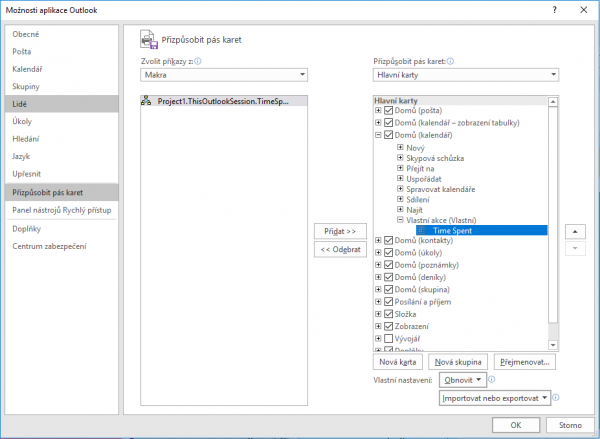The height and width of the screenshot is (439, 600).
Task: Open the Jazyk options category
Action: point(62,156)
